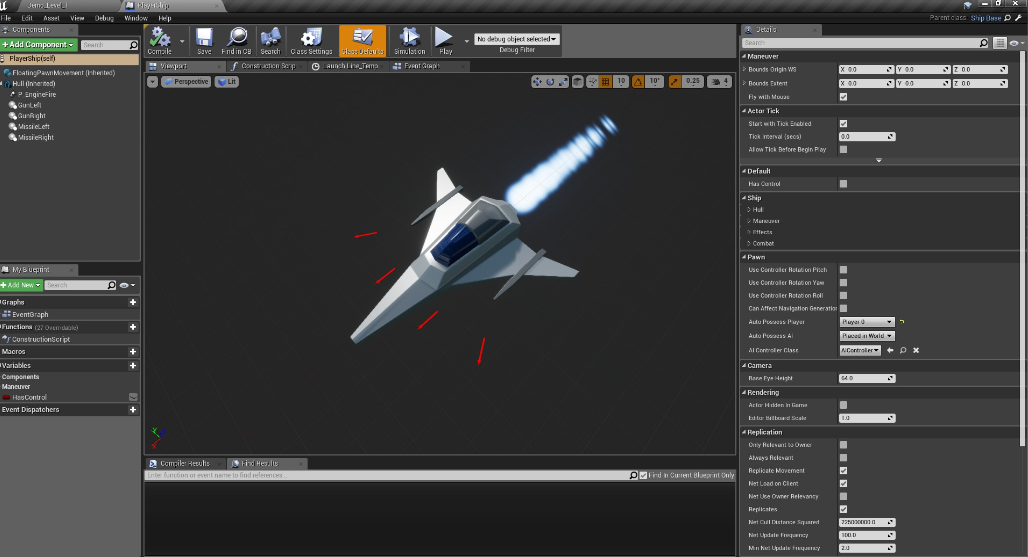Enable Actor Hidden In Game checkbox

[843, 405]
